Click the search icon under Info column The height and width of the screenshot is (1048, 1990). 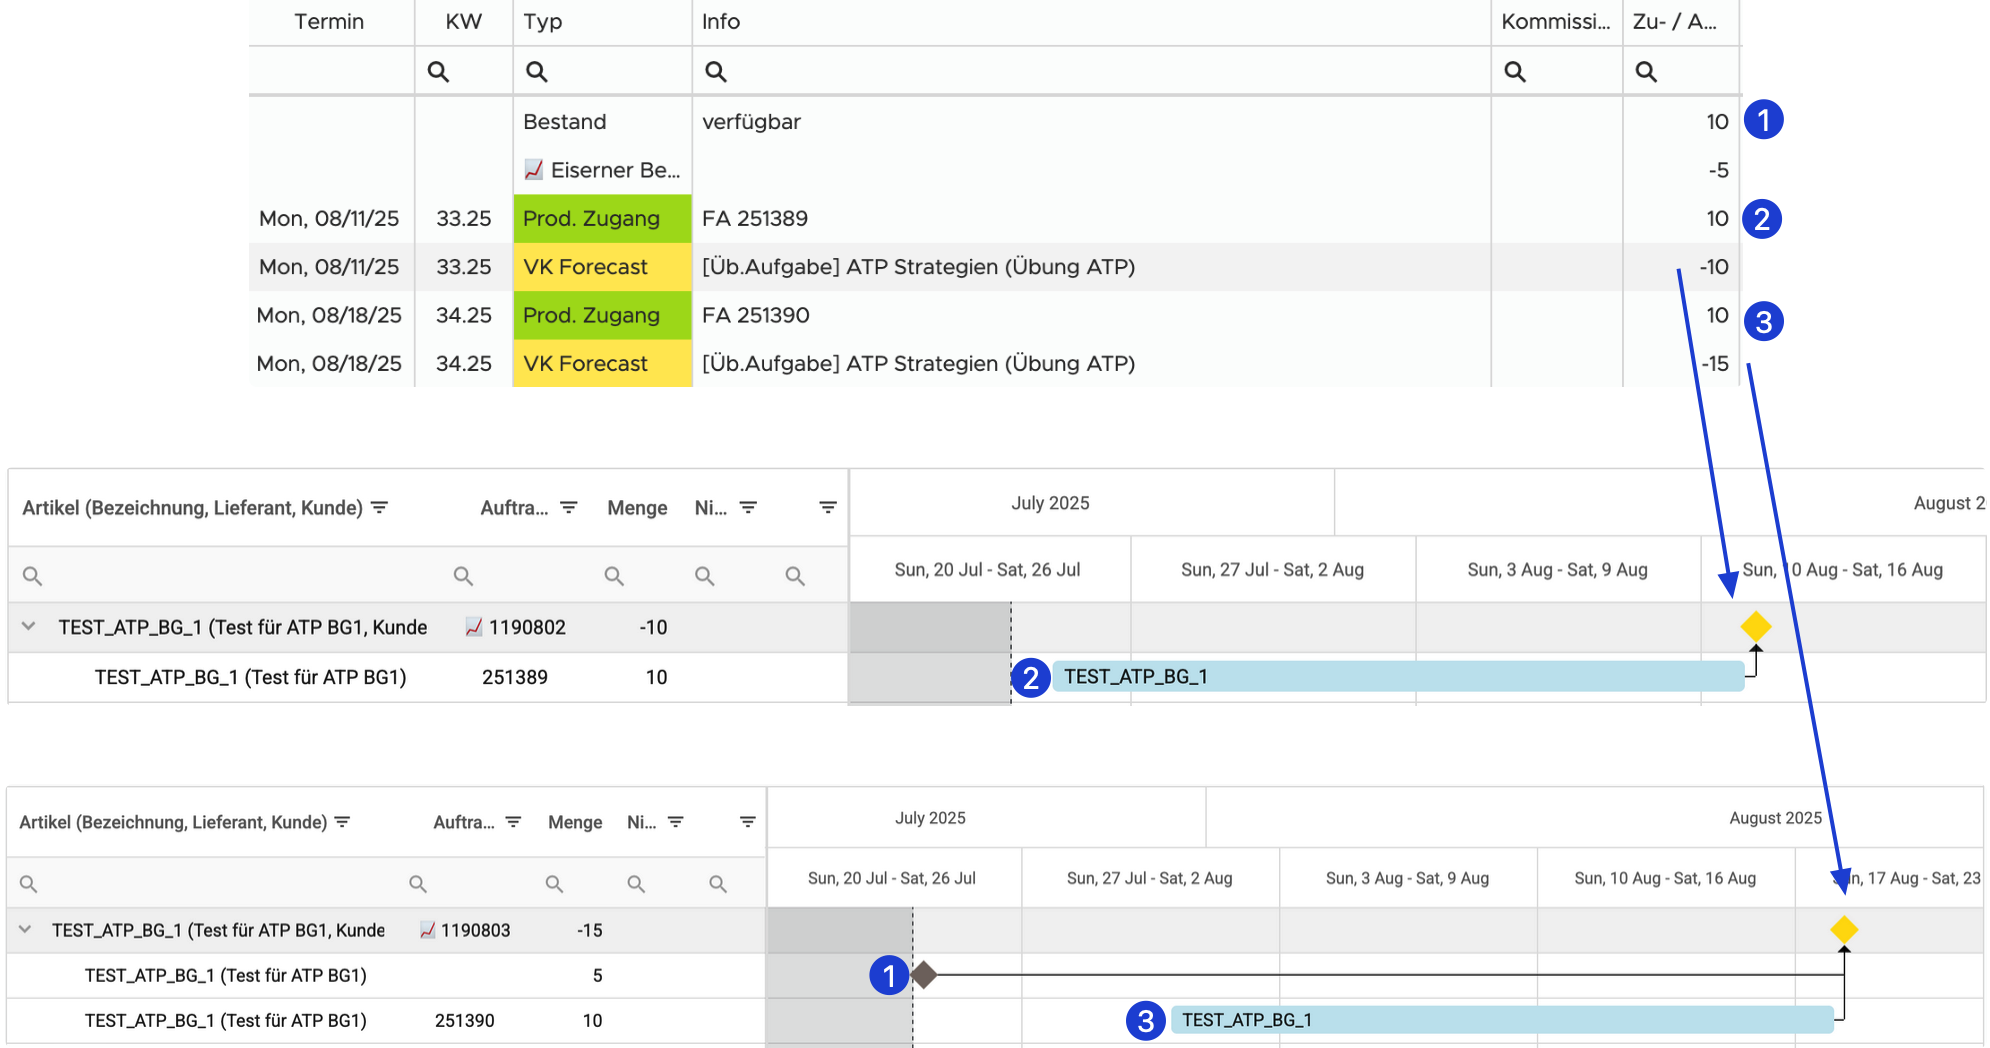tap(715, 72)
